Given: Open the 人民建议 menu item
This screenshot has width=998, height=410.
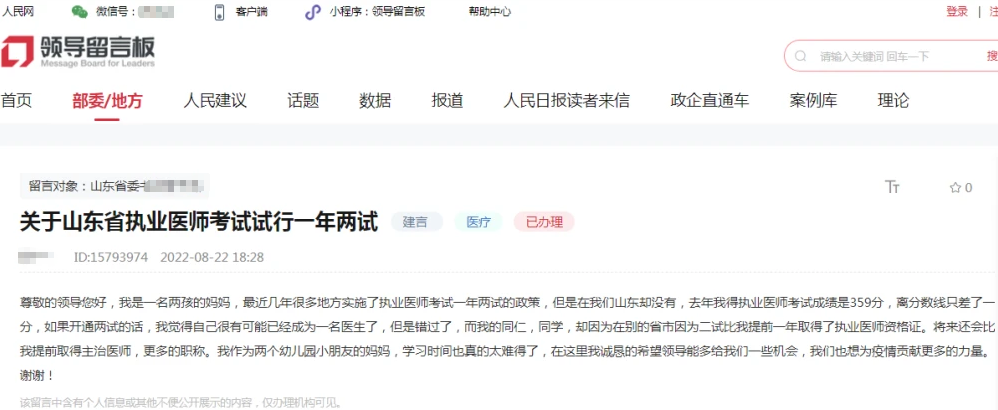Looking at the screenshot, I should click(215, 100).
